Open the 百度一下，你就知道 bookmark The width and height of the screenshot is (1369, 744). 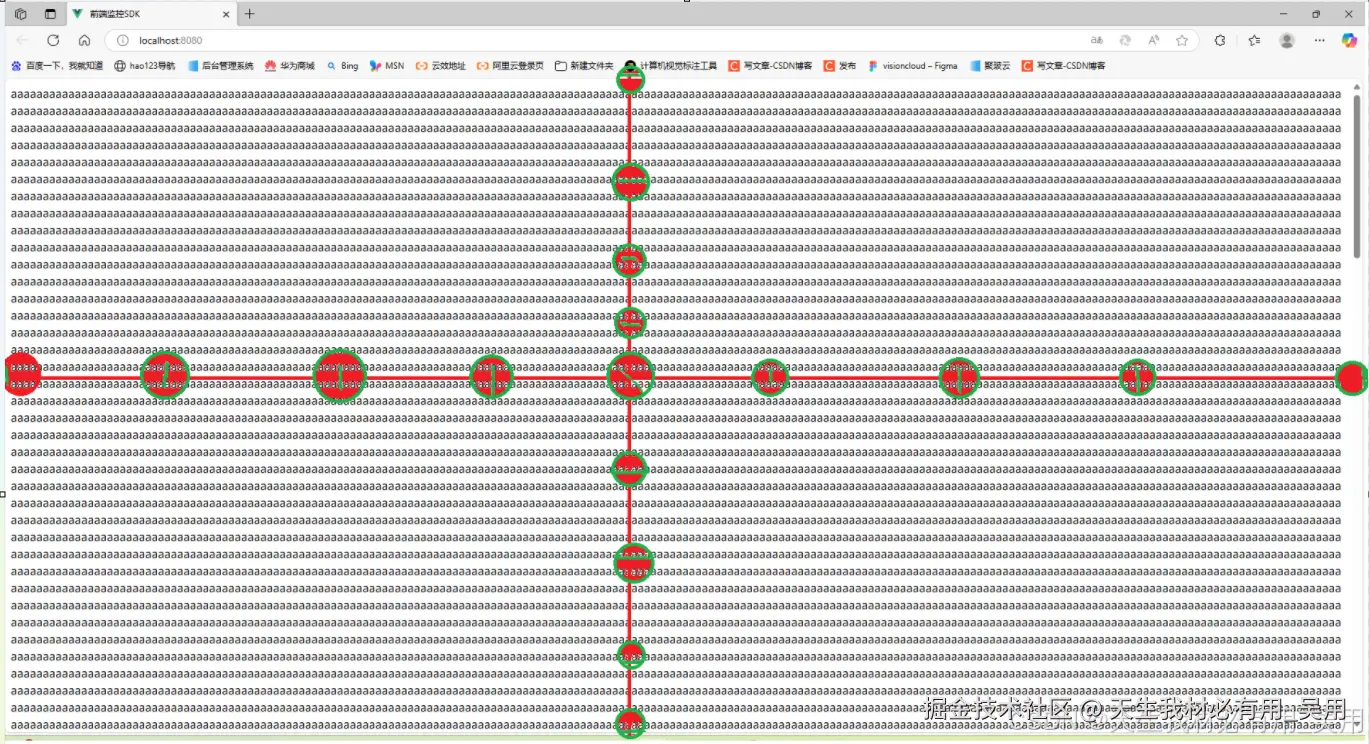[x=57, y=66]
